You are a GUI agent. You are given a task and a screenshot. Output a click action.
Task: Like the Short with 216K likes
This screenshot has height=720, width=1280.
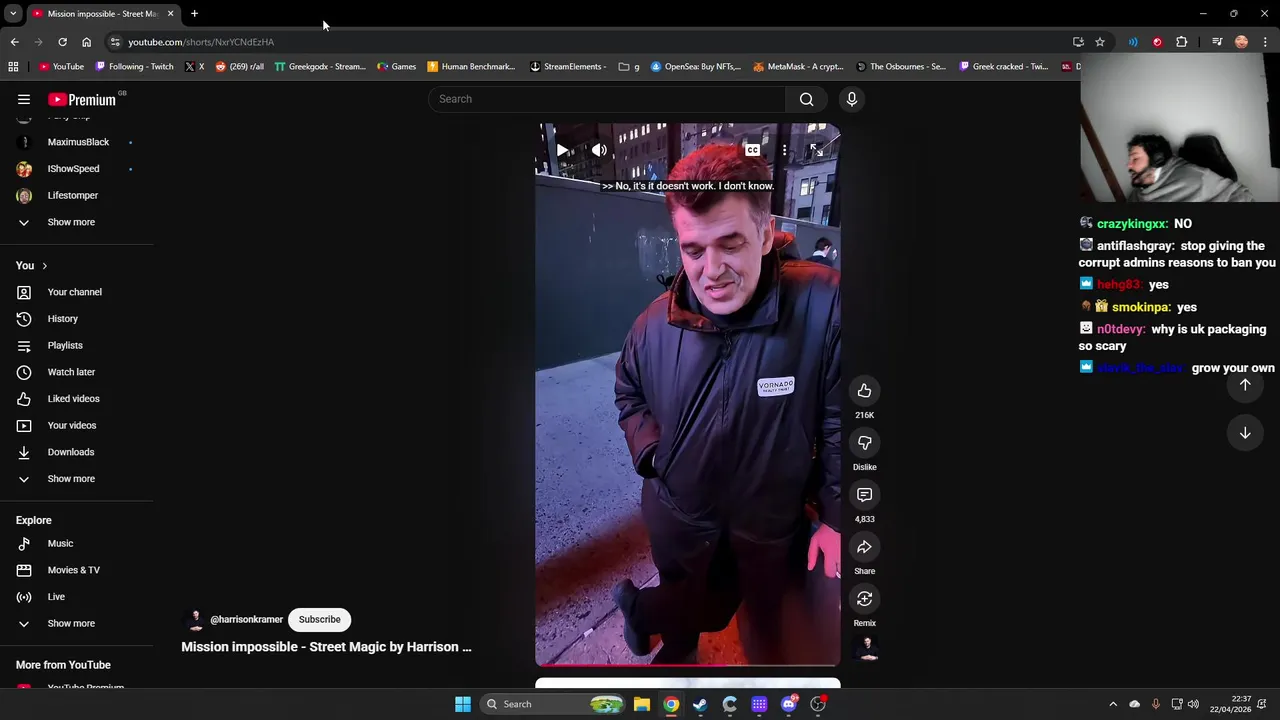[x=864, y=391]
